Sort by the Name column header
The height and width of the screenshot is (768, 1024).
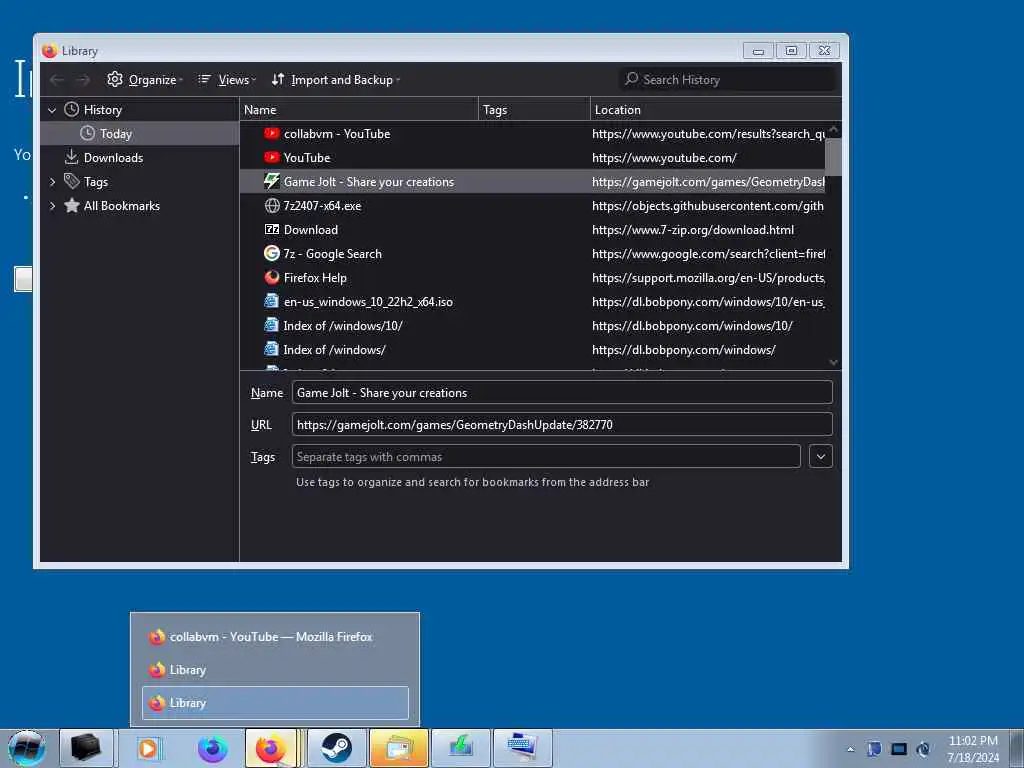pos(359,110)
